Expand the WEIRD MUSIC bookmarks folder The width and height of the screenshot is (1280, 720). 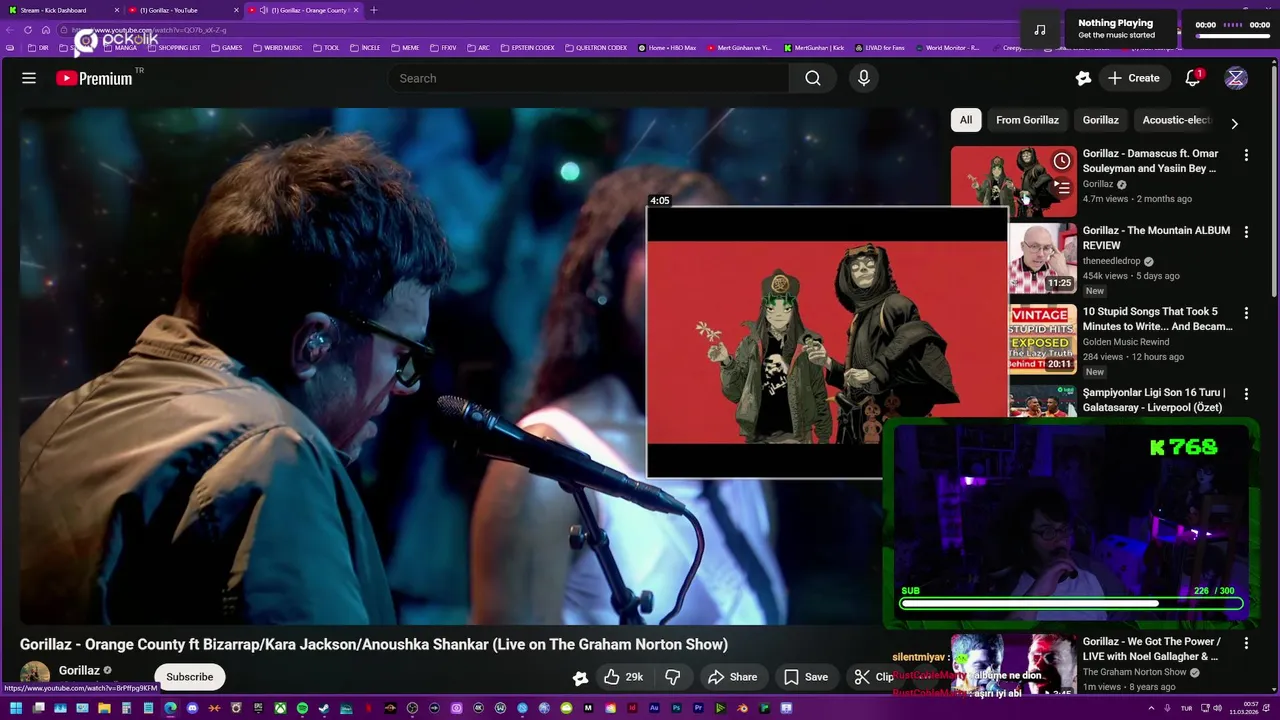(x=277, y=48)
